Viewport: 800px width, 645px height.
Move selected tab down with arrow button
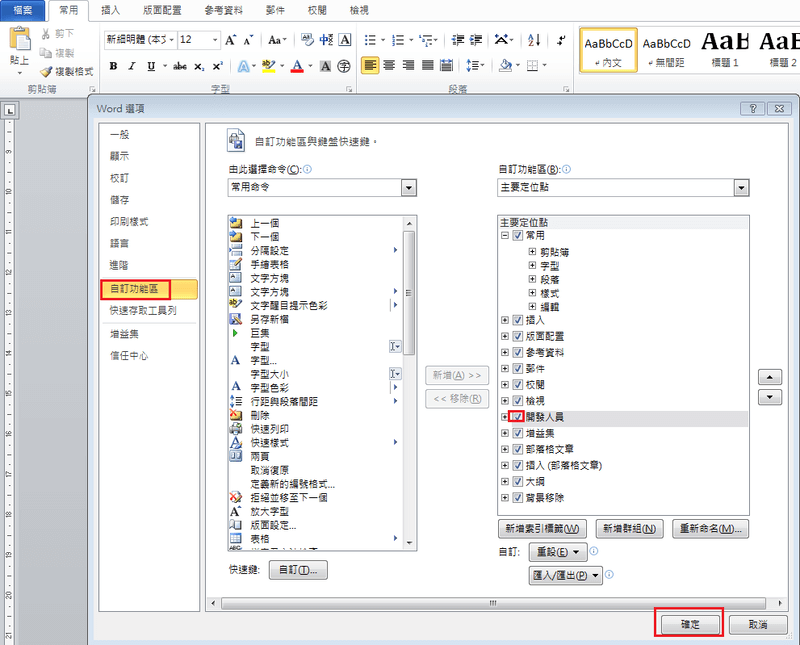coord(770,397)
